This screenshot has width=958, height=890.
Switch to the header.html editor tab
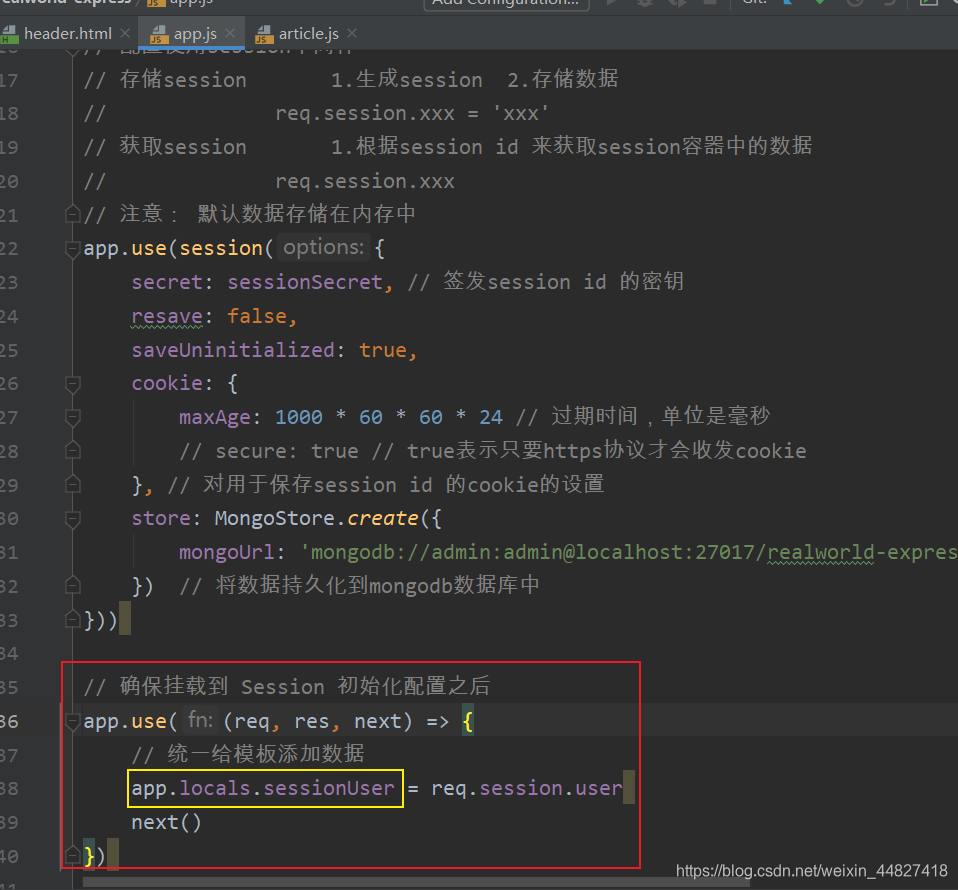tap(66, 34)
